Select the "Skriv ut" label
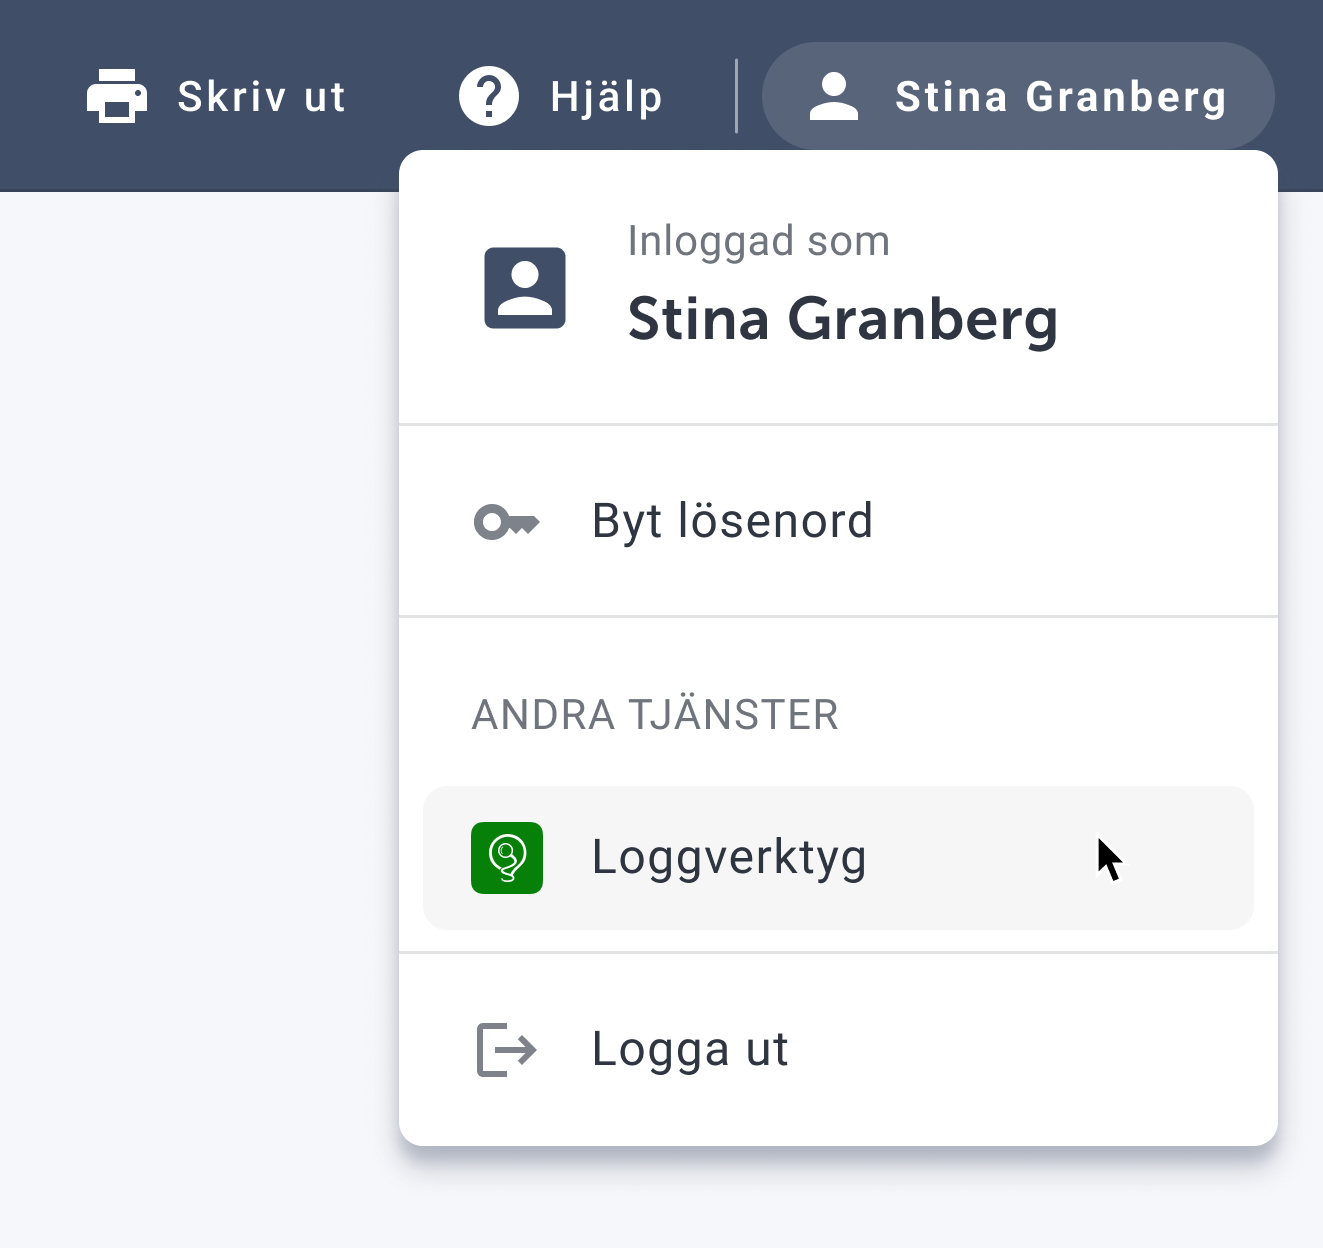The width and height of the screenshot is (1323, 1248). pos(262,97)
